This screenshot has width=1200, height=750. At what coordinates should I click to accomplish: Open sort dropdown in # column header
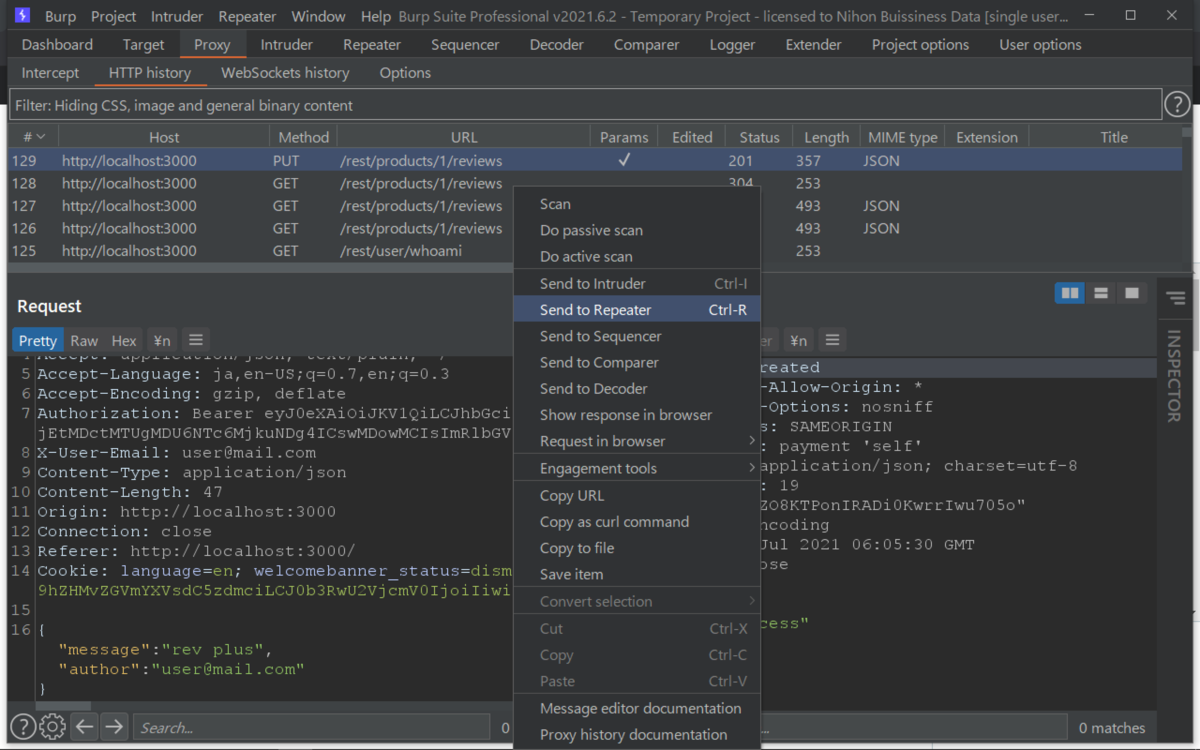[x=41, y=137]
